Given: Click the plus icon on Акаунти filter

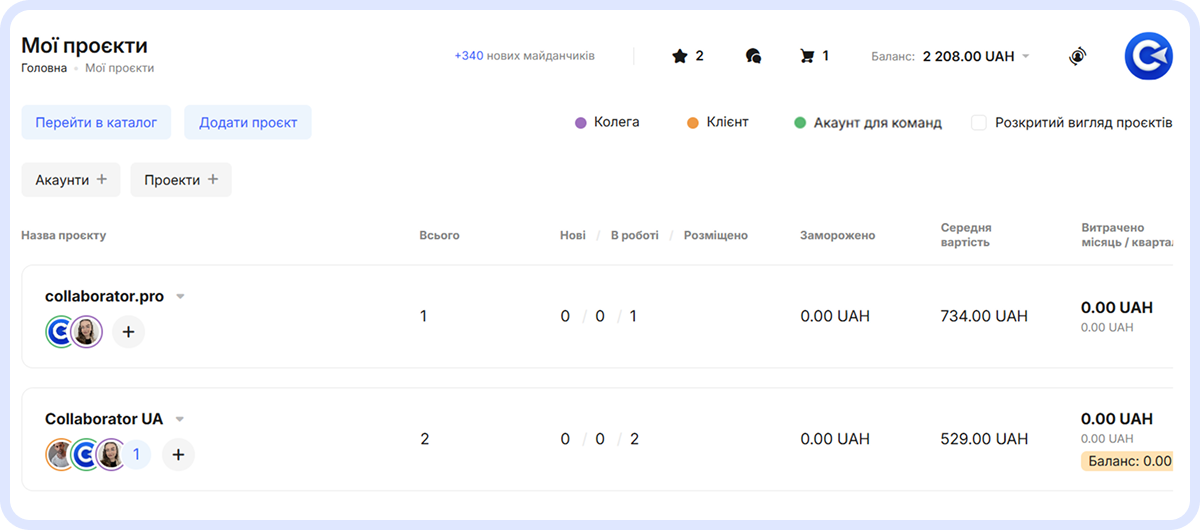Looking at the screenshot, I should click(x=101, y=180).
